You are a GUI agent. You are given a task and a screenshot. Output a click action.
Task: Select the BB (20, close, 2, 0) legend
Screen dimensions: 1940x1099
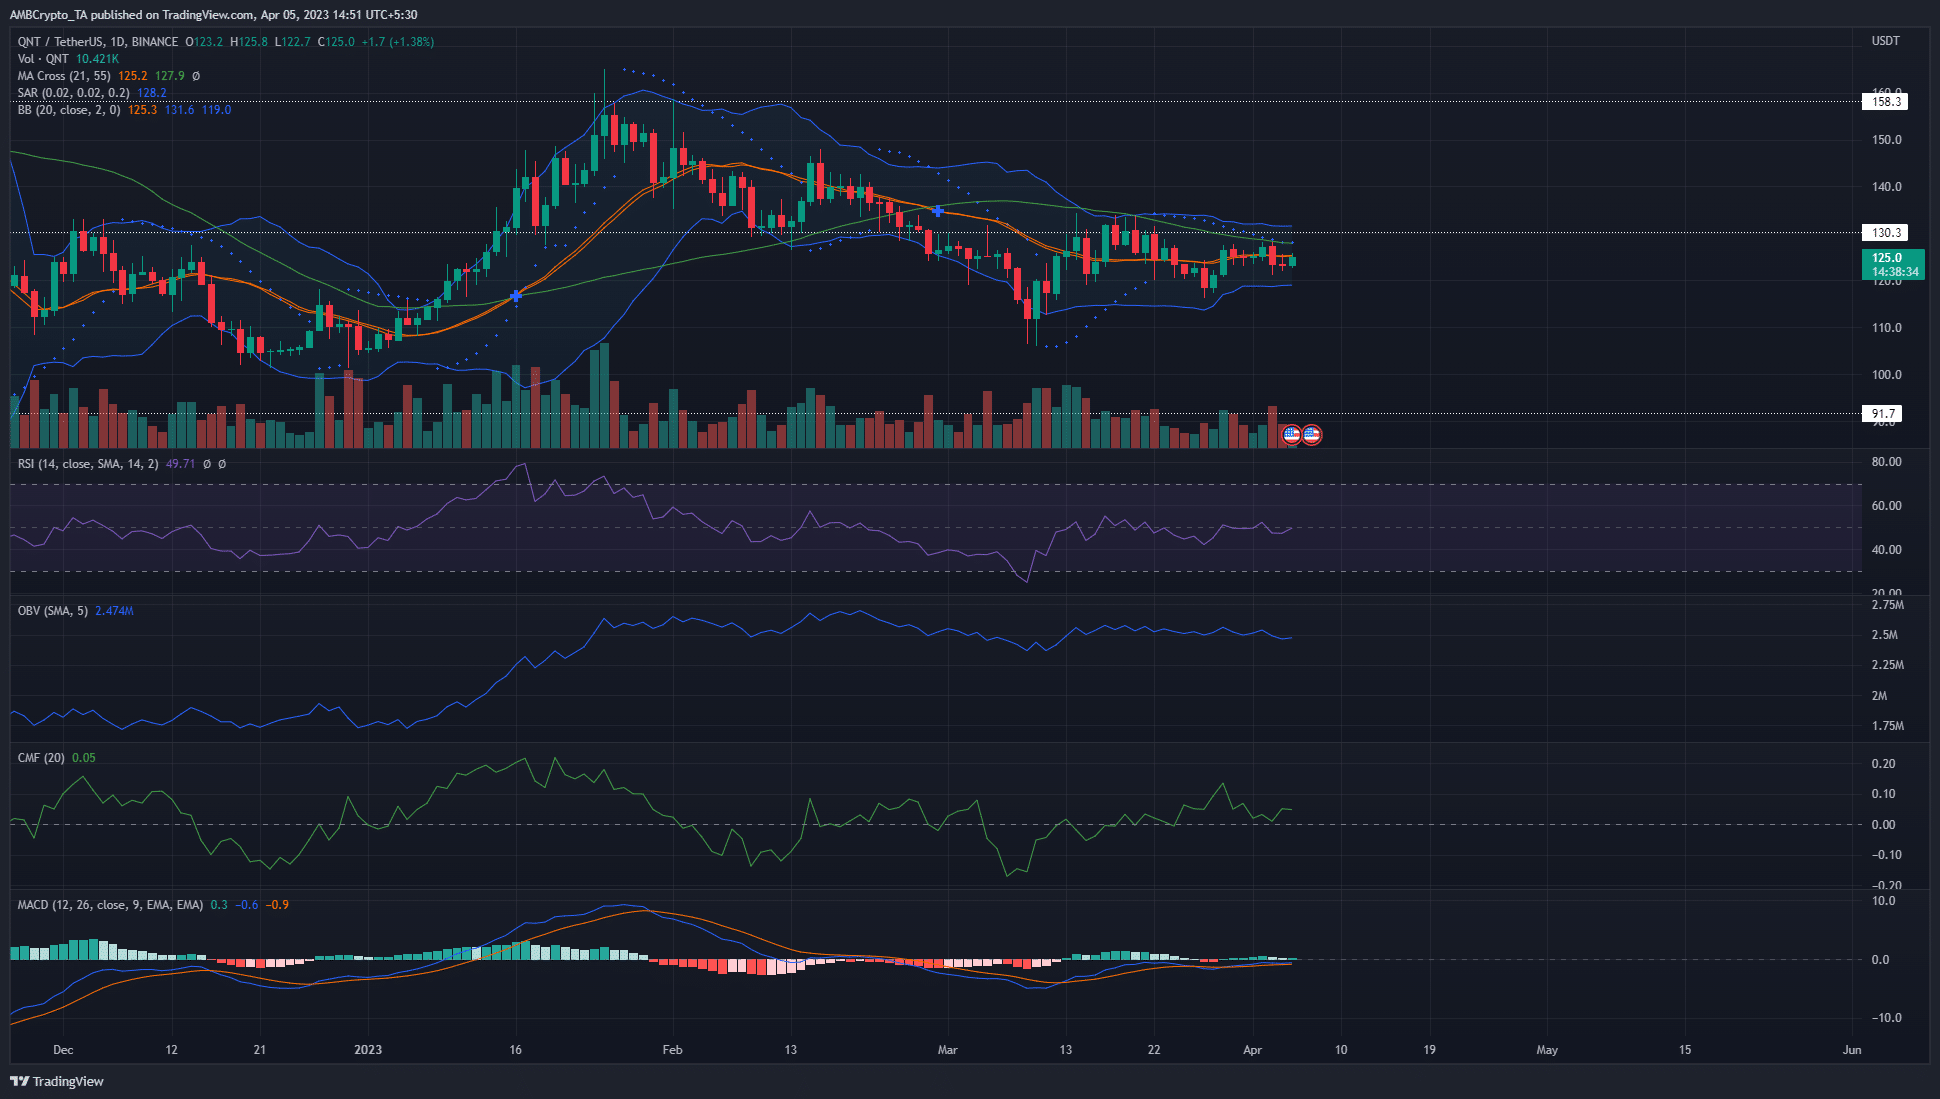tap(69, 110)
